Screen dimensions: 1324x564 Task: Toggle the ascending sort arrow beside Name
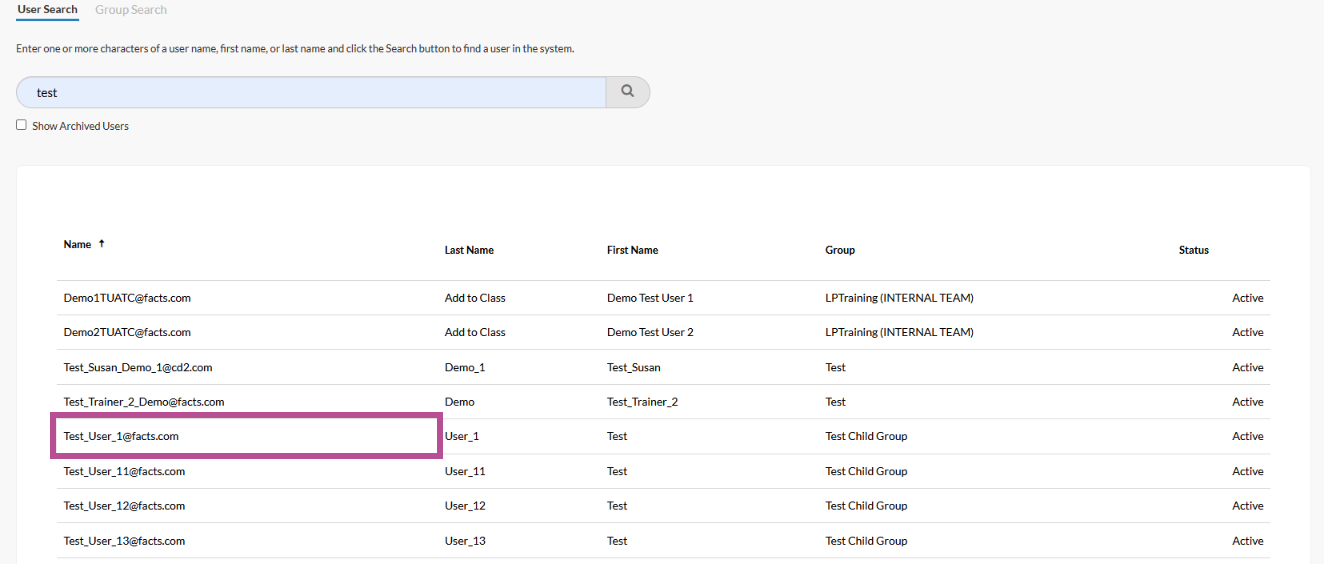pos(101,244)
